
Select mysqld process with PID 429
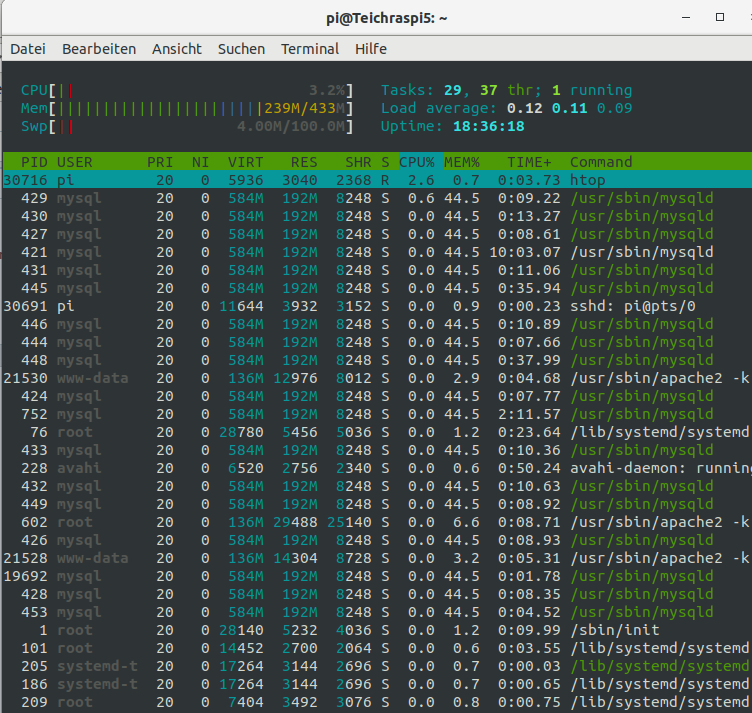pos(377,198)
